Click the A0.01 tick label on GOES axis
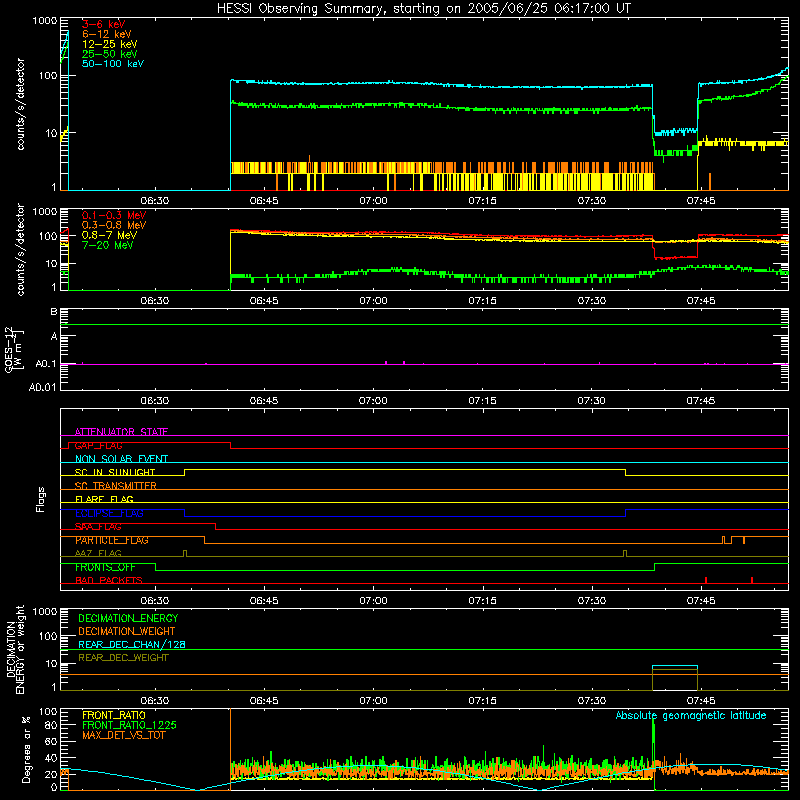The width and height of the screenshot is (800, 800). coord(43,387)
